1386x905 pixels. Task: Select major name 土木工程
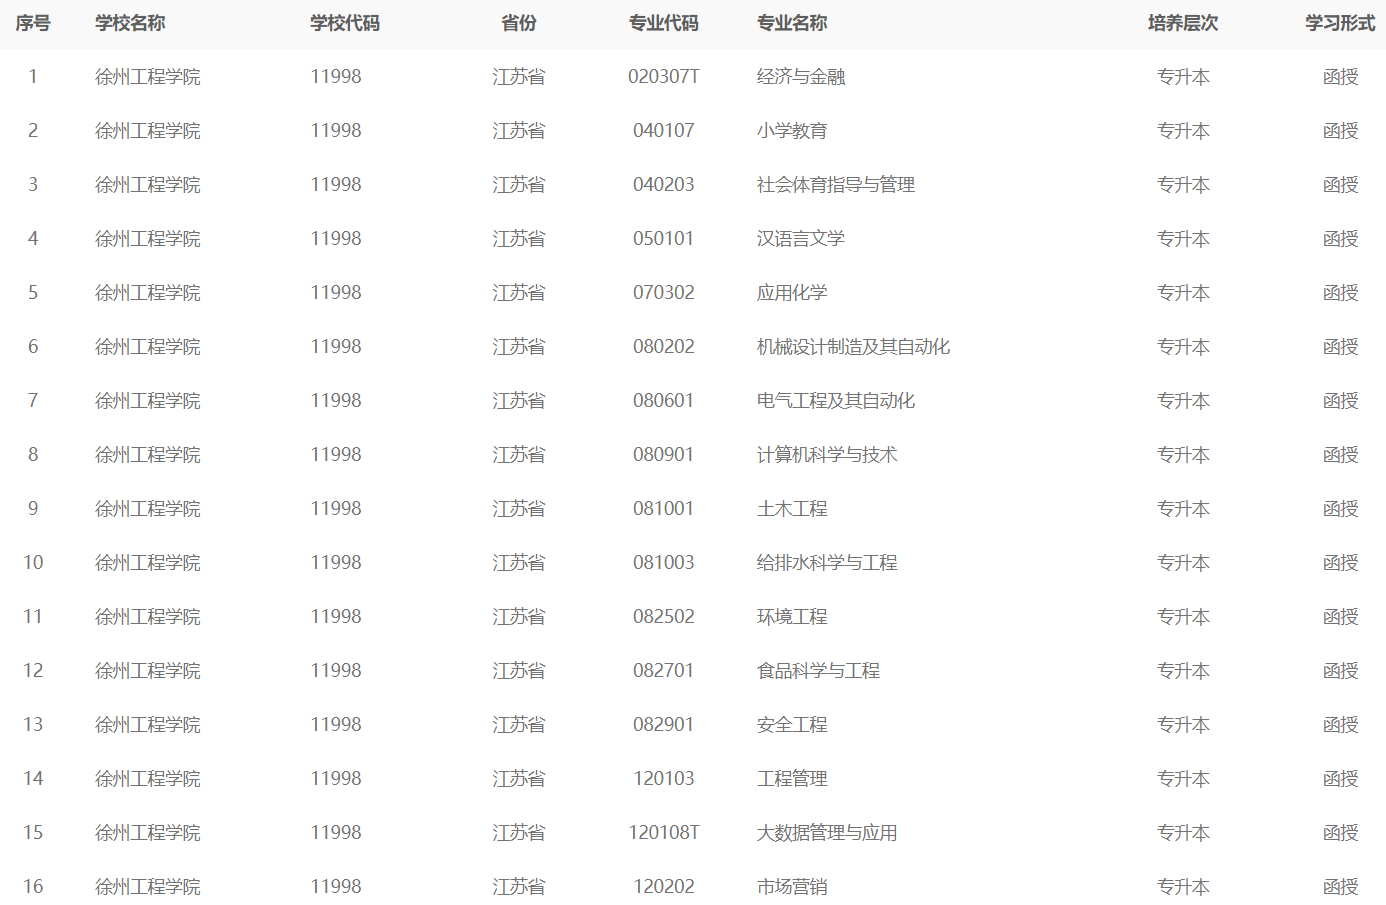coord(792,509)
